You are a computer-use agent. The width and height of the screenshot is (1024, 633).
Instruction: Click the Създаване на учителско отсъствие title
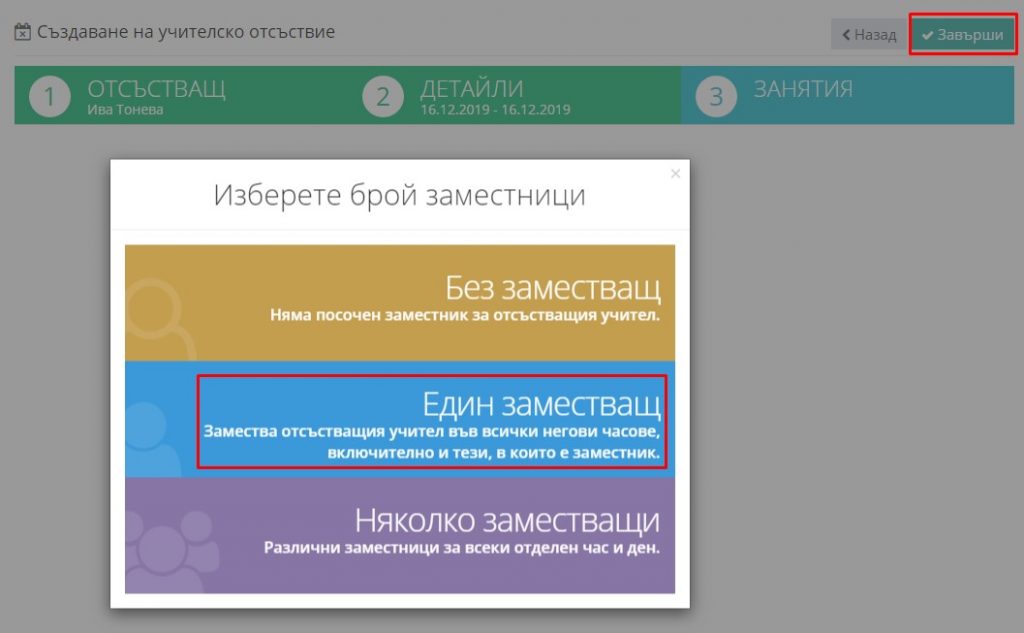click(x=186, y=31)
